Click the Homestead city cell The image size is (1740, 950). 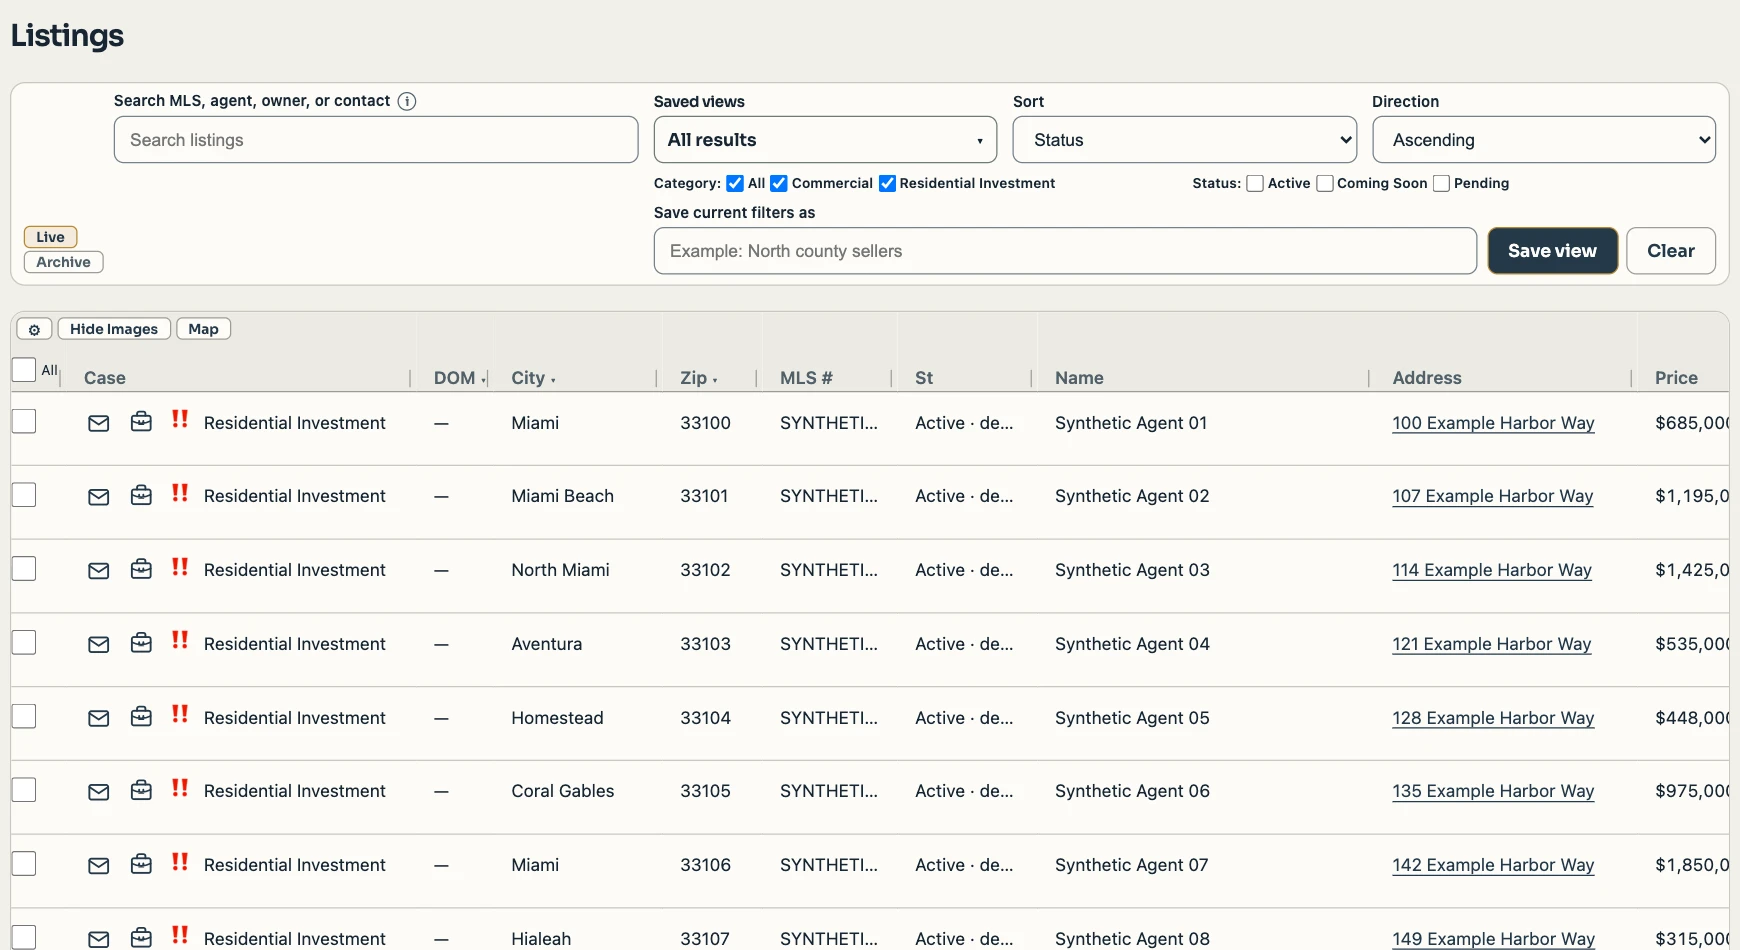tap(557, 718)
